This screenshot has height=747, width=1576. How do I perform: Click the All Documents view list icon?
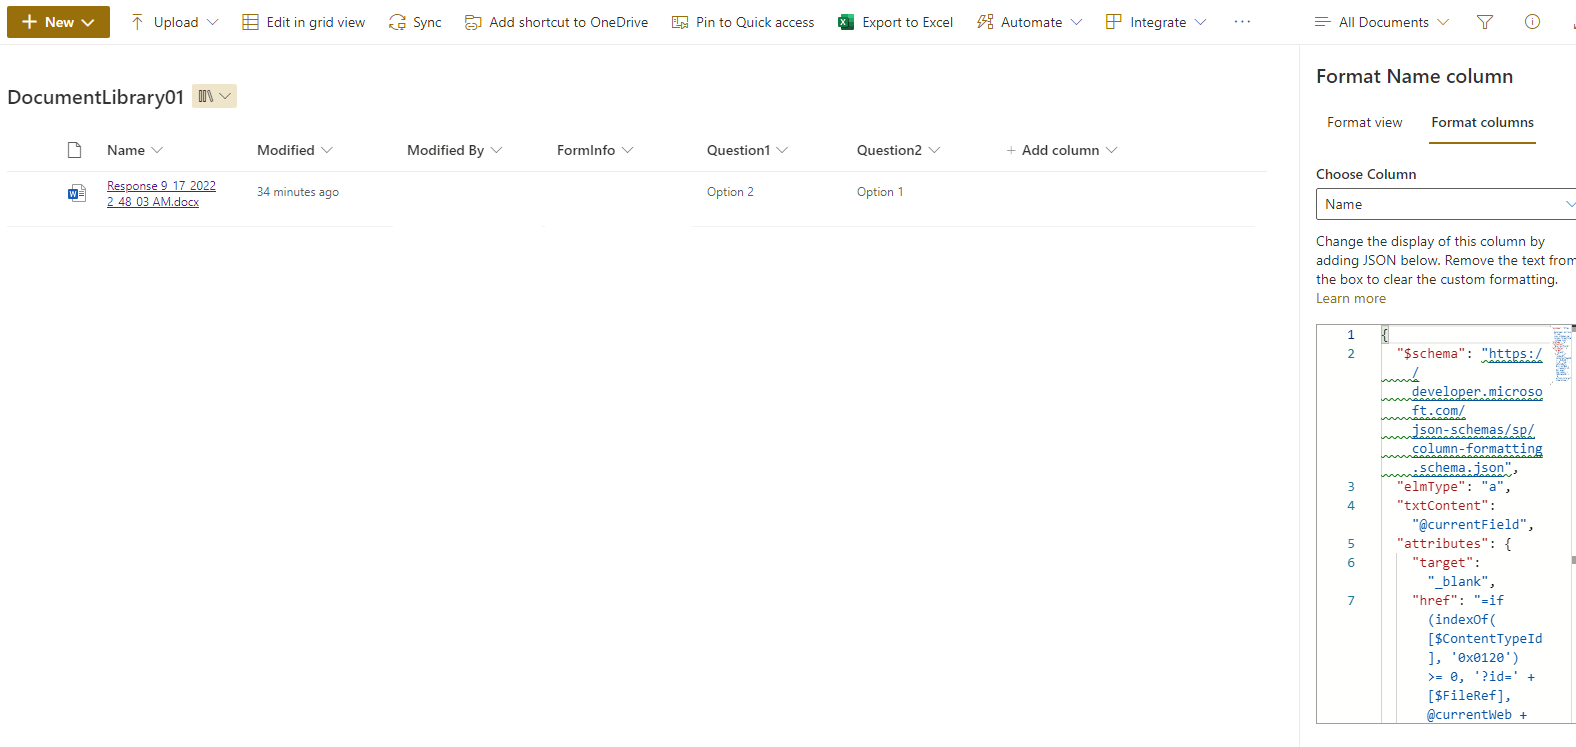(x=1322, y=22)
